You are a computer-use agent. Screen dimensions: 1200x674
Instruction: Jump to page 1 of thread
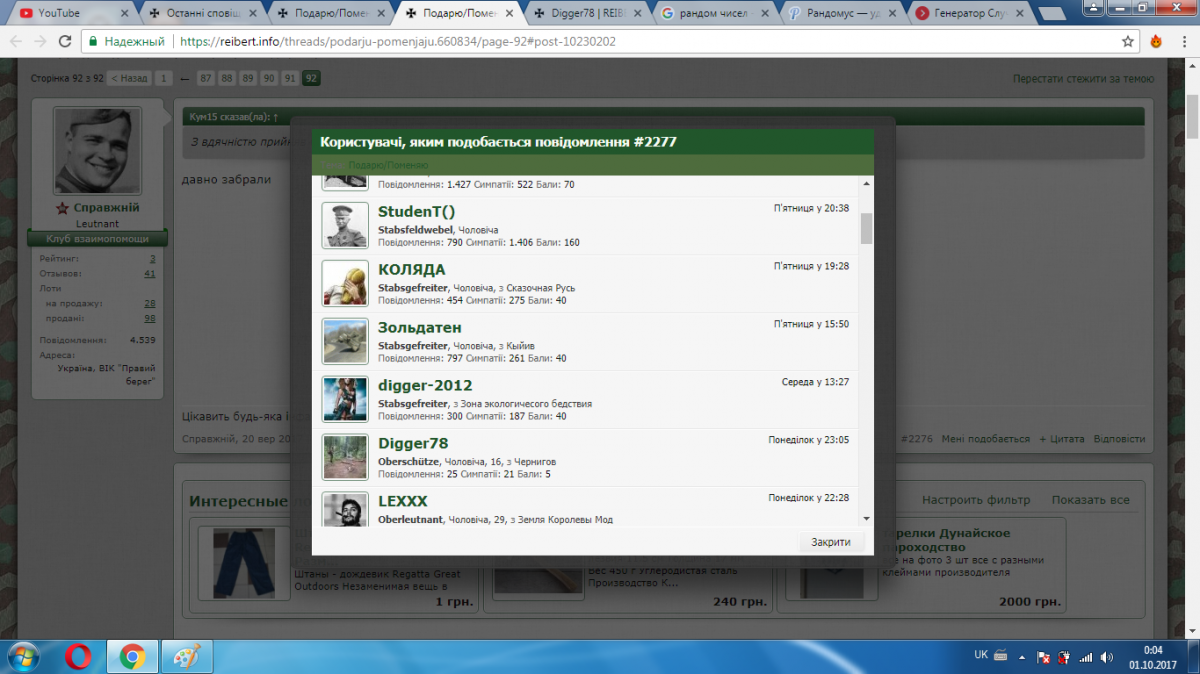[x=163, y=78]
